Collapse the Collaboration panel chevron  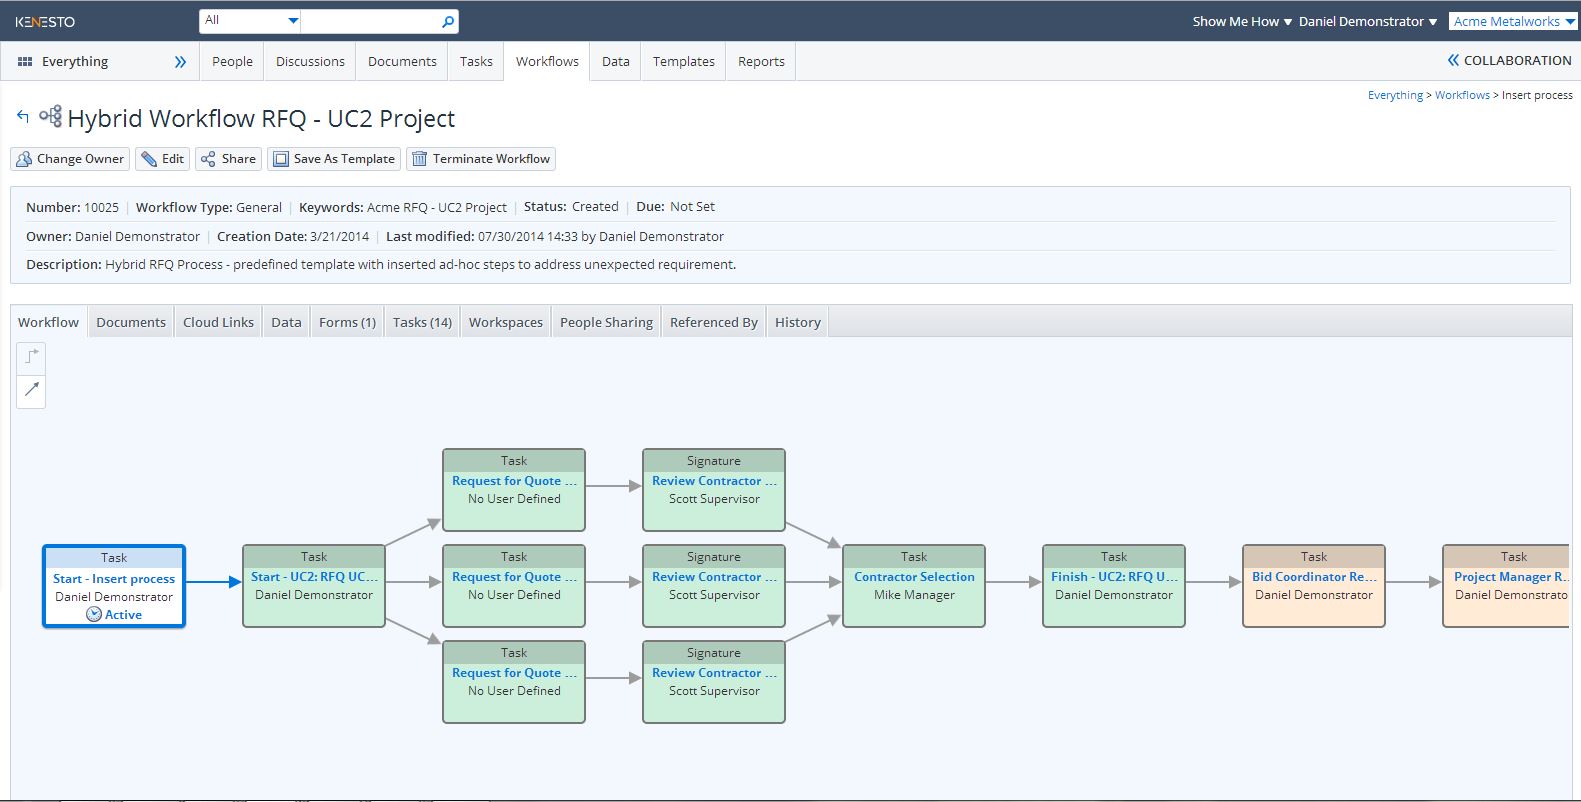1454,60
